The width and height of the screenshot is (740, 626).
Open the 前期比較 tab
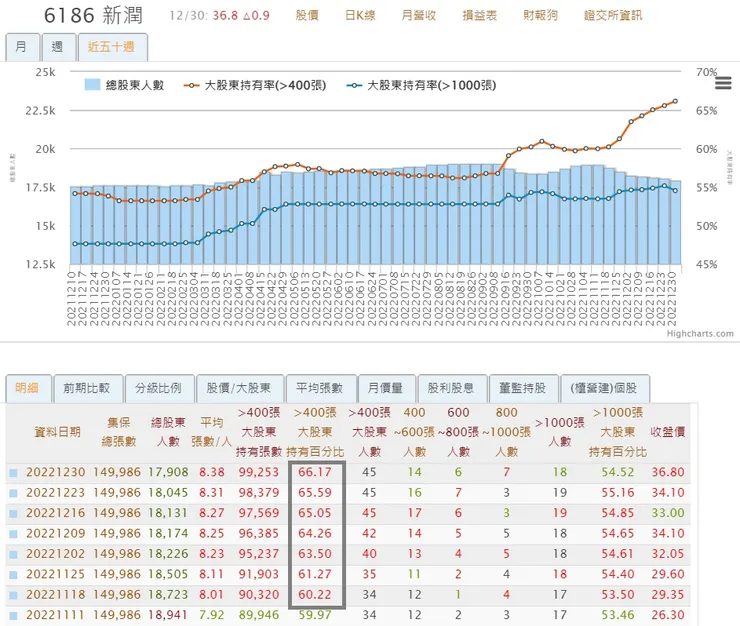88,388
